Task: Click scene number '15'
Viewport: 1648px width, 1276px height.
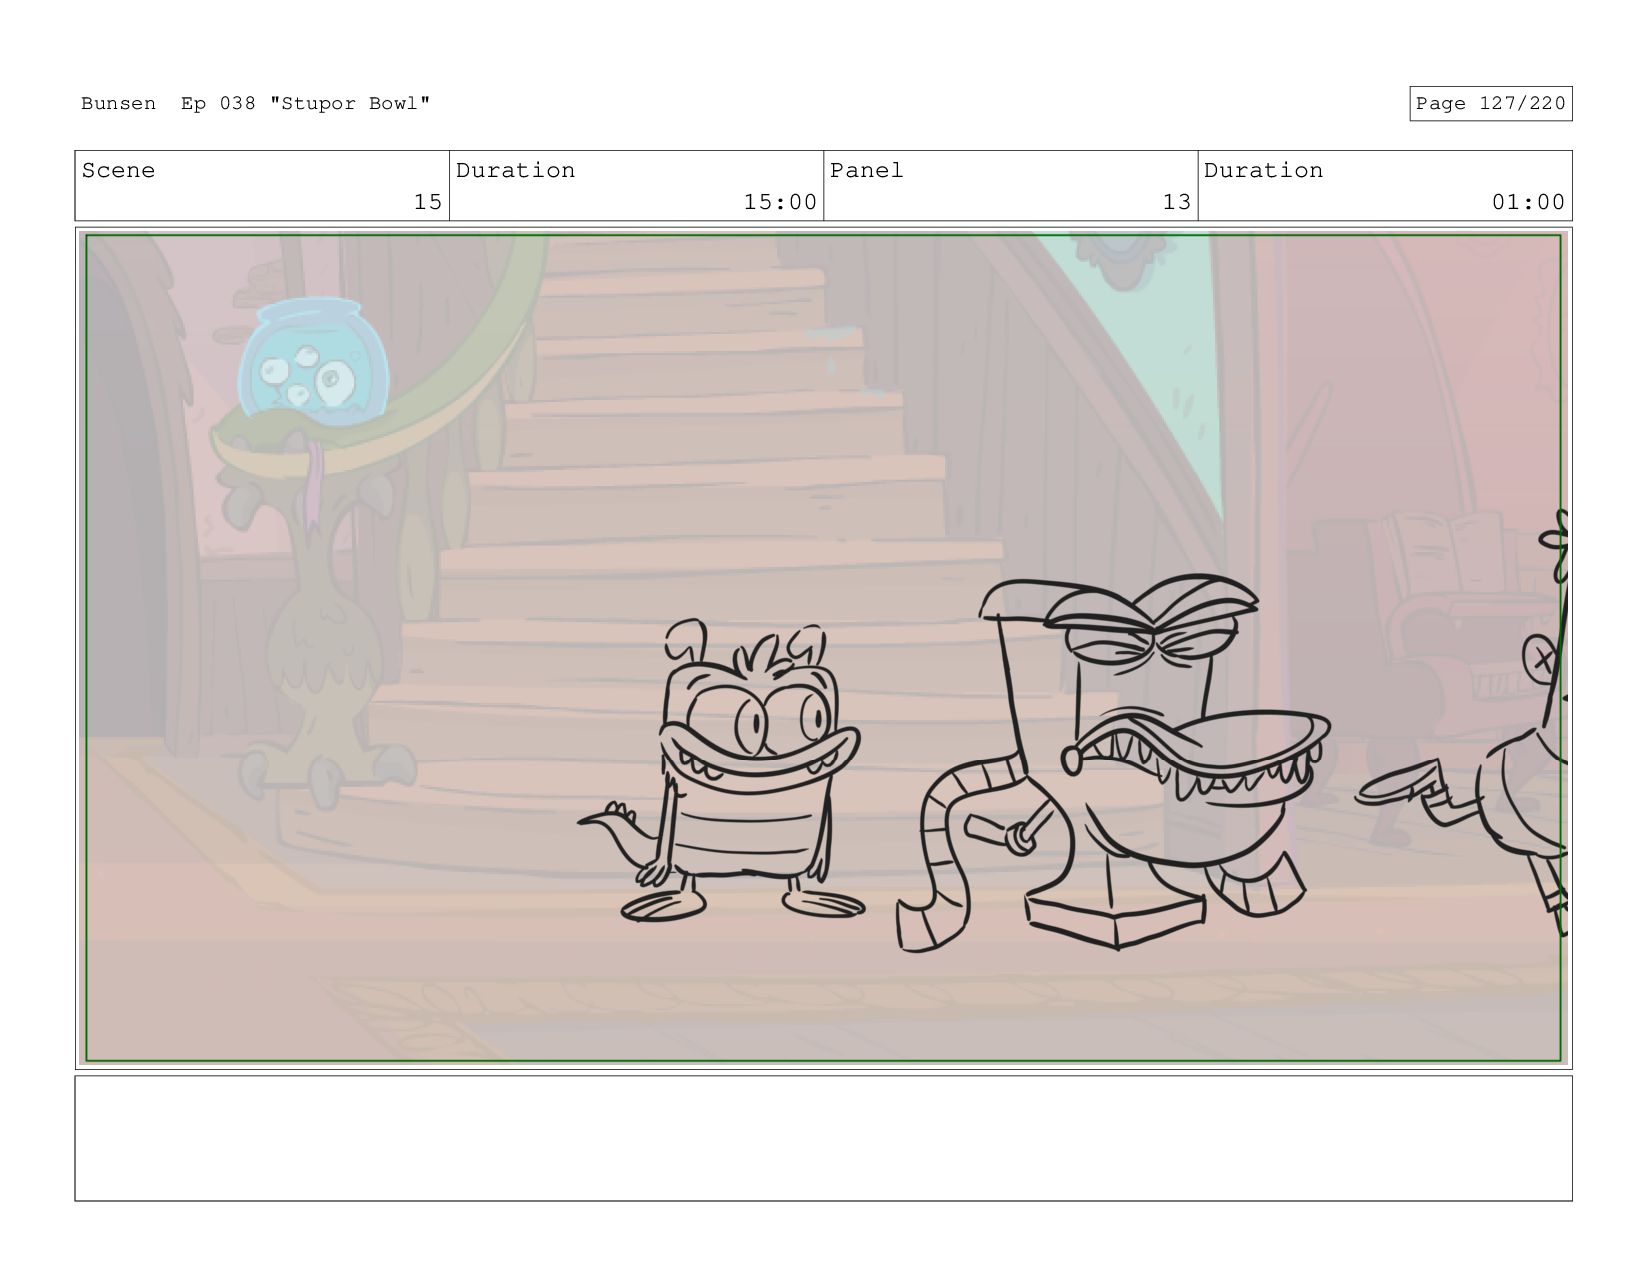Action: 428,202
